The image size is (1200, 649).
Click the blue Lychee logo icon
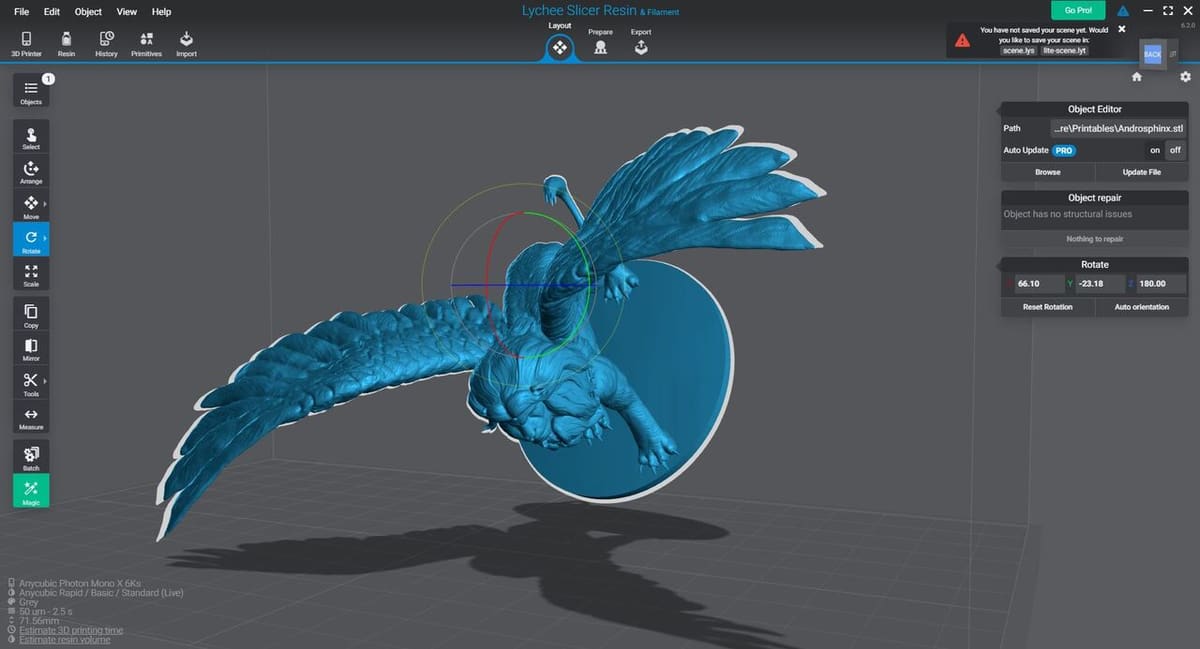click(1123, 10)
